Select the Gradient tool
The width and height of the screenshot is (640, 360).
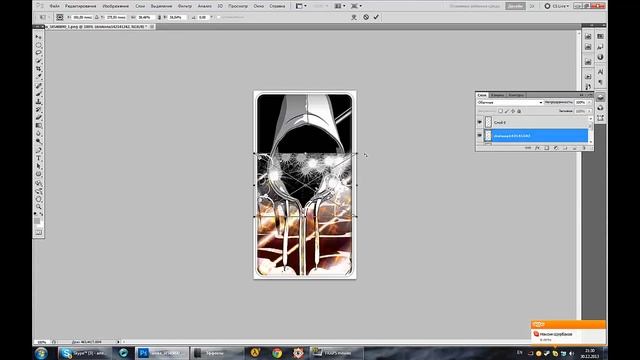click(38, 125)
